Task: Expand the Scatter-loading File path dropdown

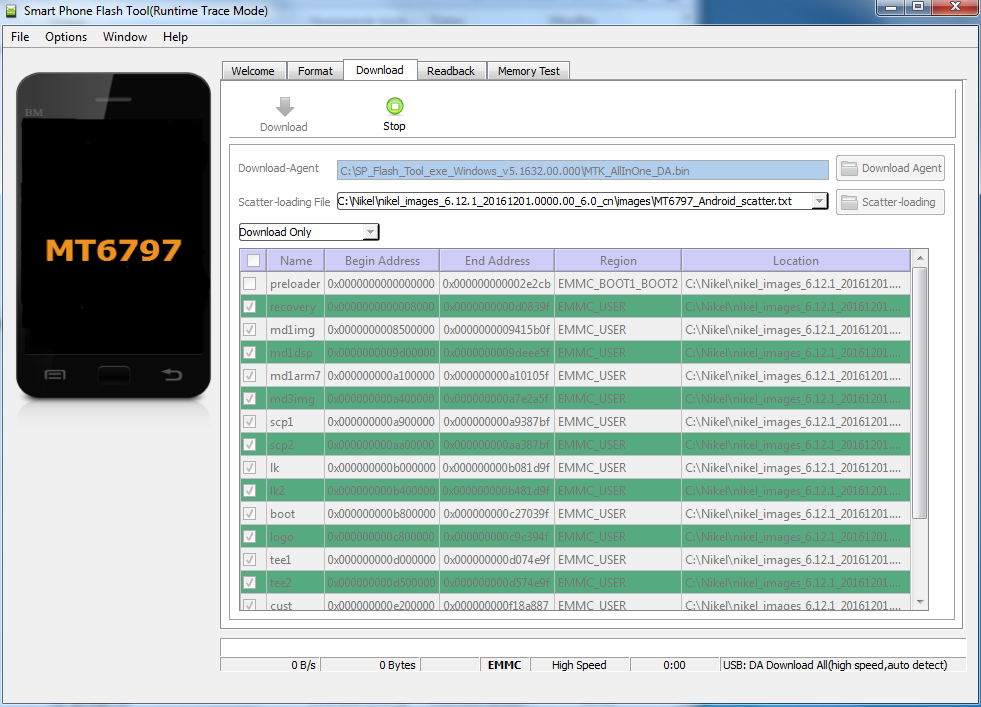Action: click(820, 201)
